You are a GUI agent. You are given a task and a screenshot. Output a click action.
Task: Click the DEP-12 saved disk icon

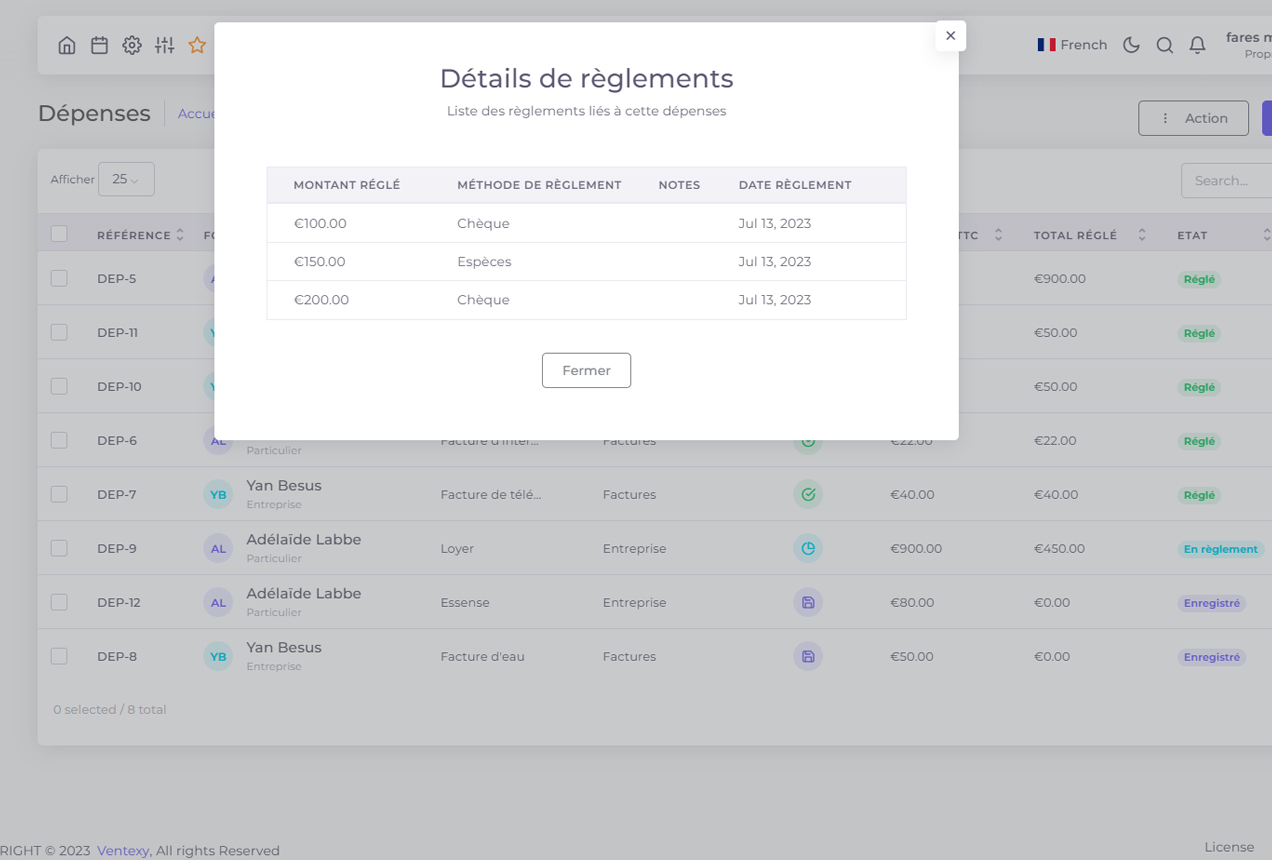[x=808, y=602]
